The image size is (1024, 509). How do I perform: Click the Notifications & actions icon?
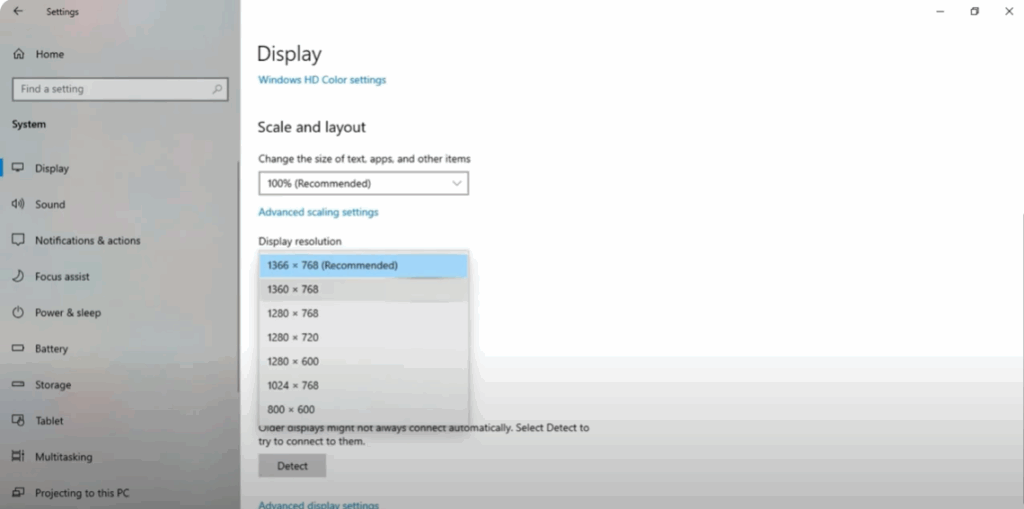pos(18,240)
